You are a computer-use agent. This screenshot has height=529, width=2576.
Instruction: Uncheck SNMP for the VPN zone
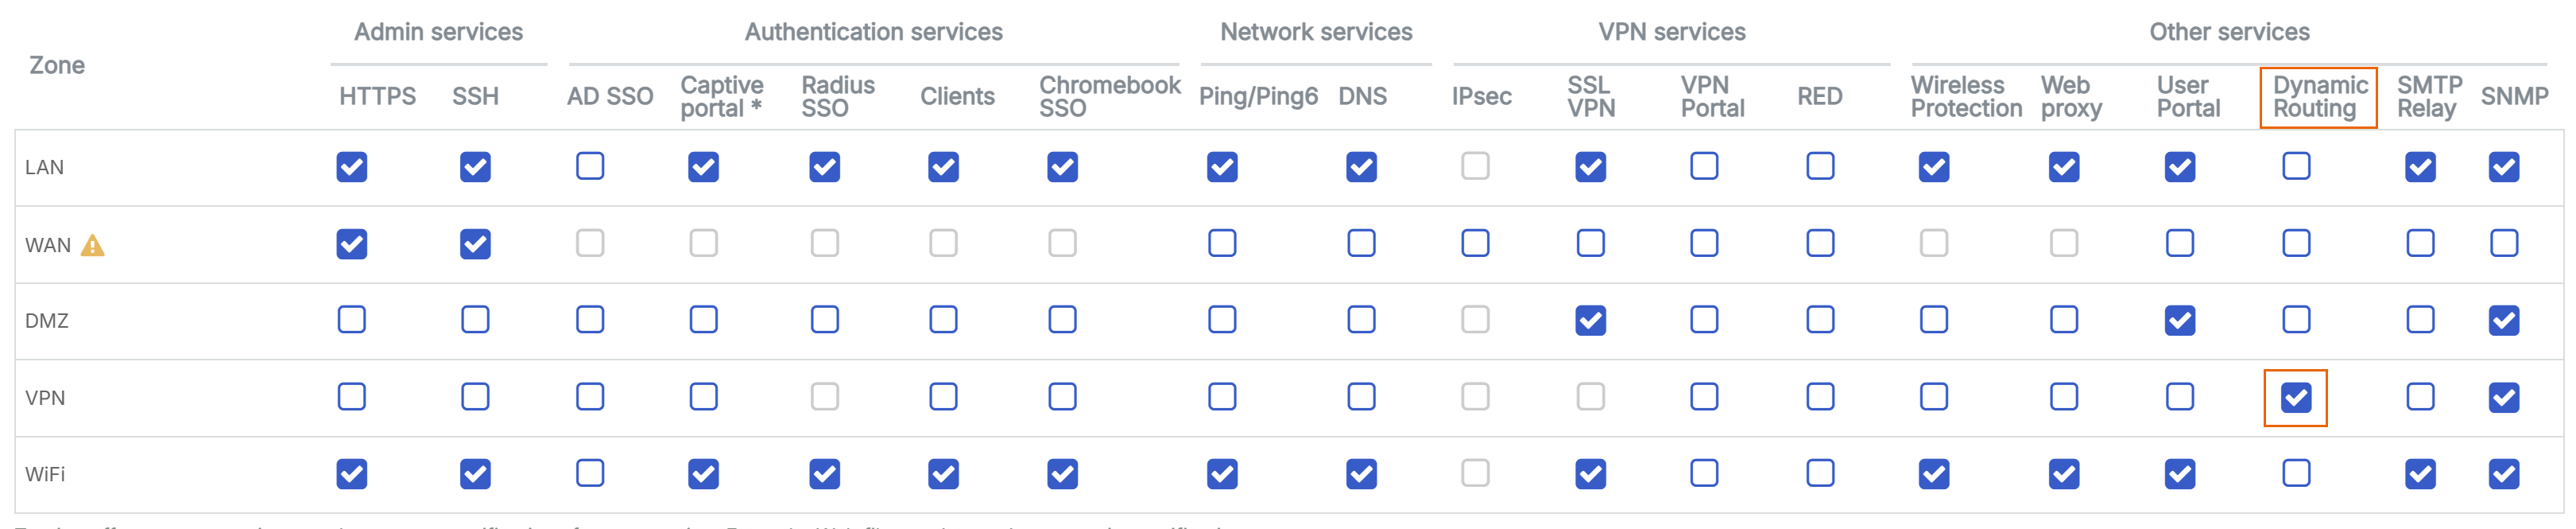[2504, 398]
